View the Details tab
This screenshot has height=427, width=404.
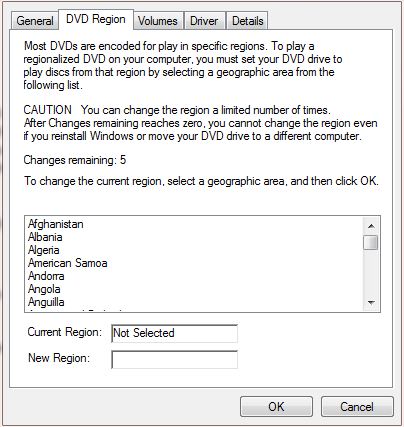pos(247,21)
